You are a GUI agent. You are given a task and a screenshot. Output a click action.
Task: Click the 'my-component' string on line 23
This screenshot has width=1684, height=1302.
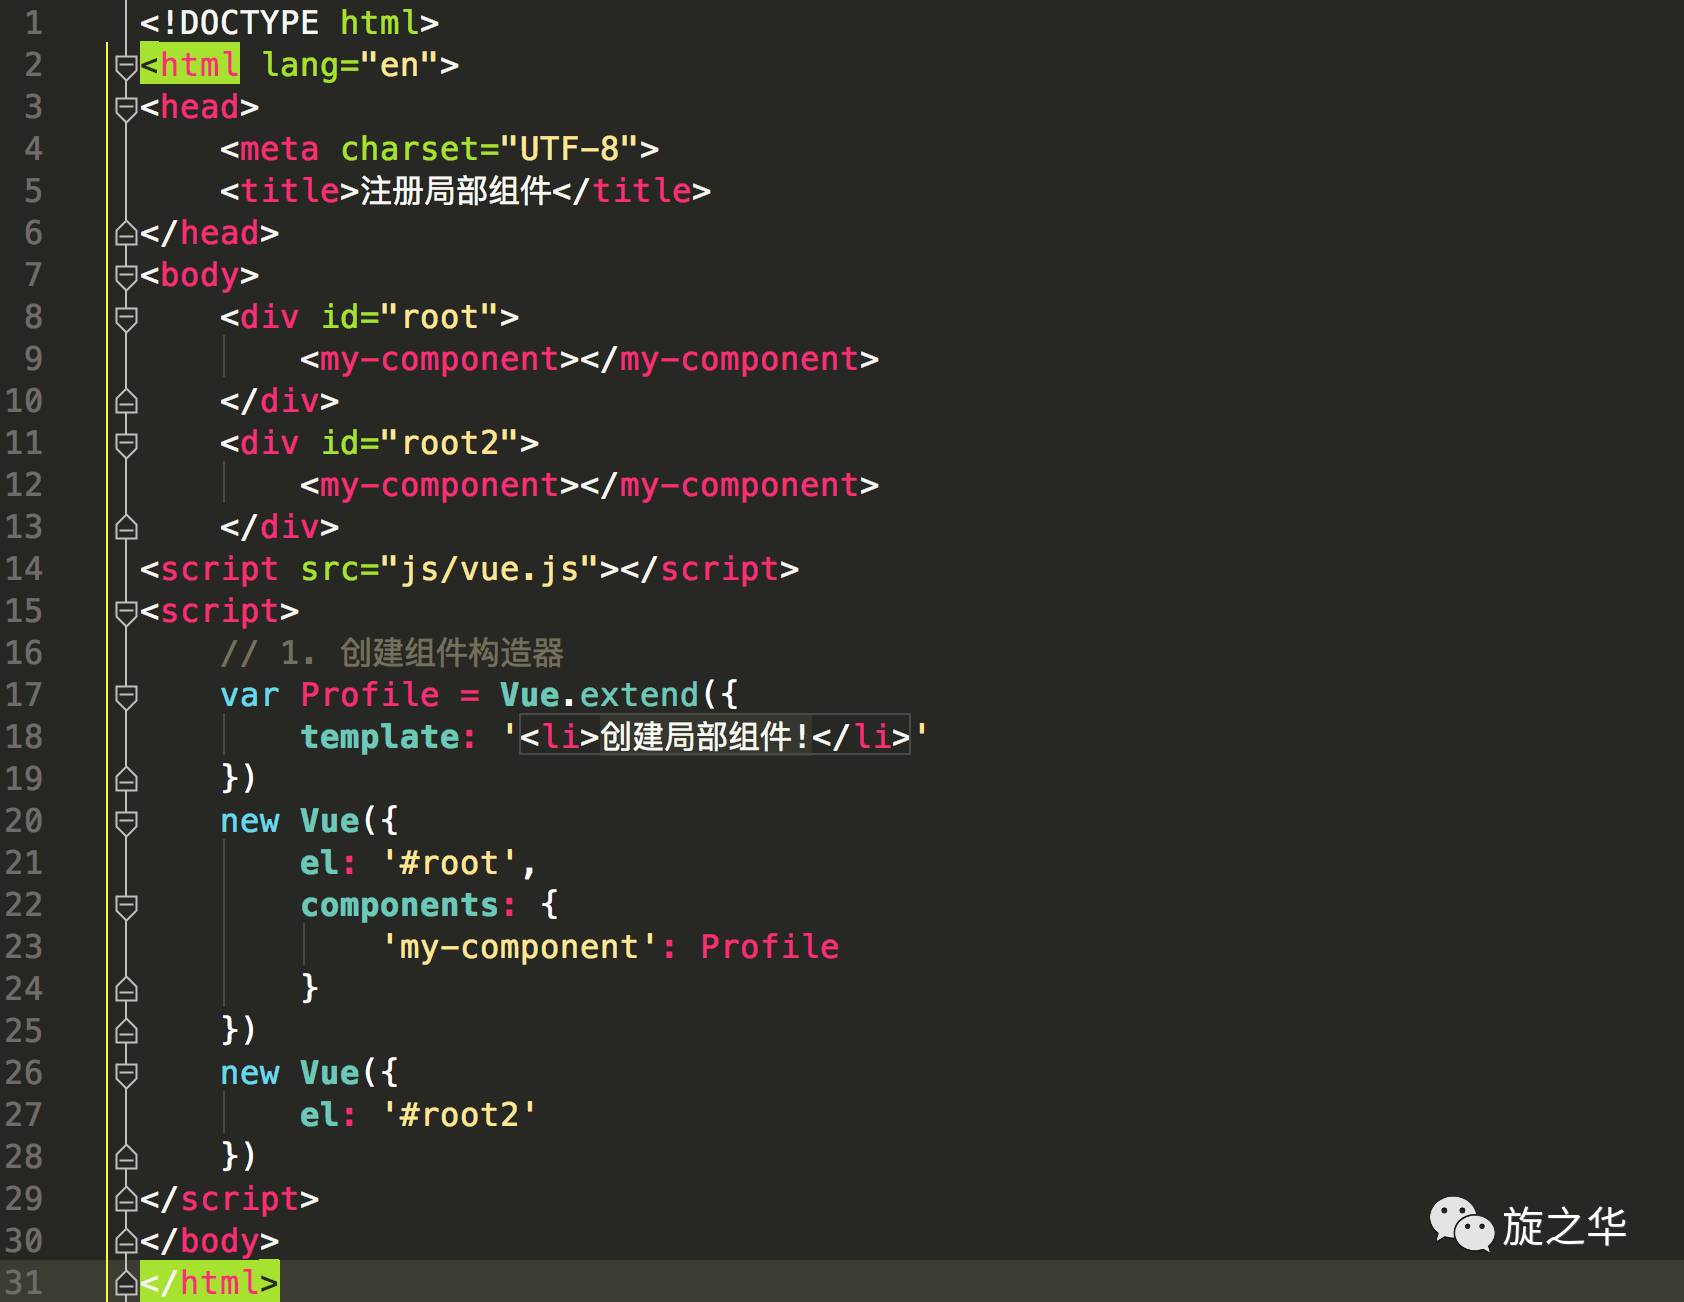point(520,947)
